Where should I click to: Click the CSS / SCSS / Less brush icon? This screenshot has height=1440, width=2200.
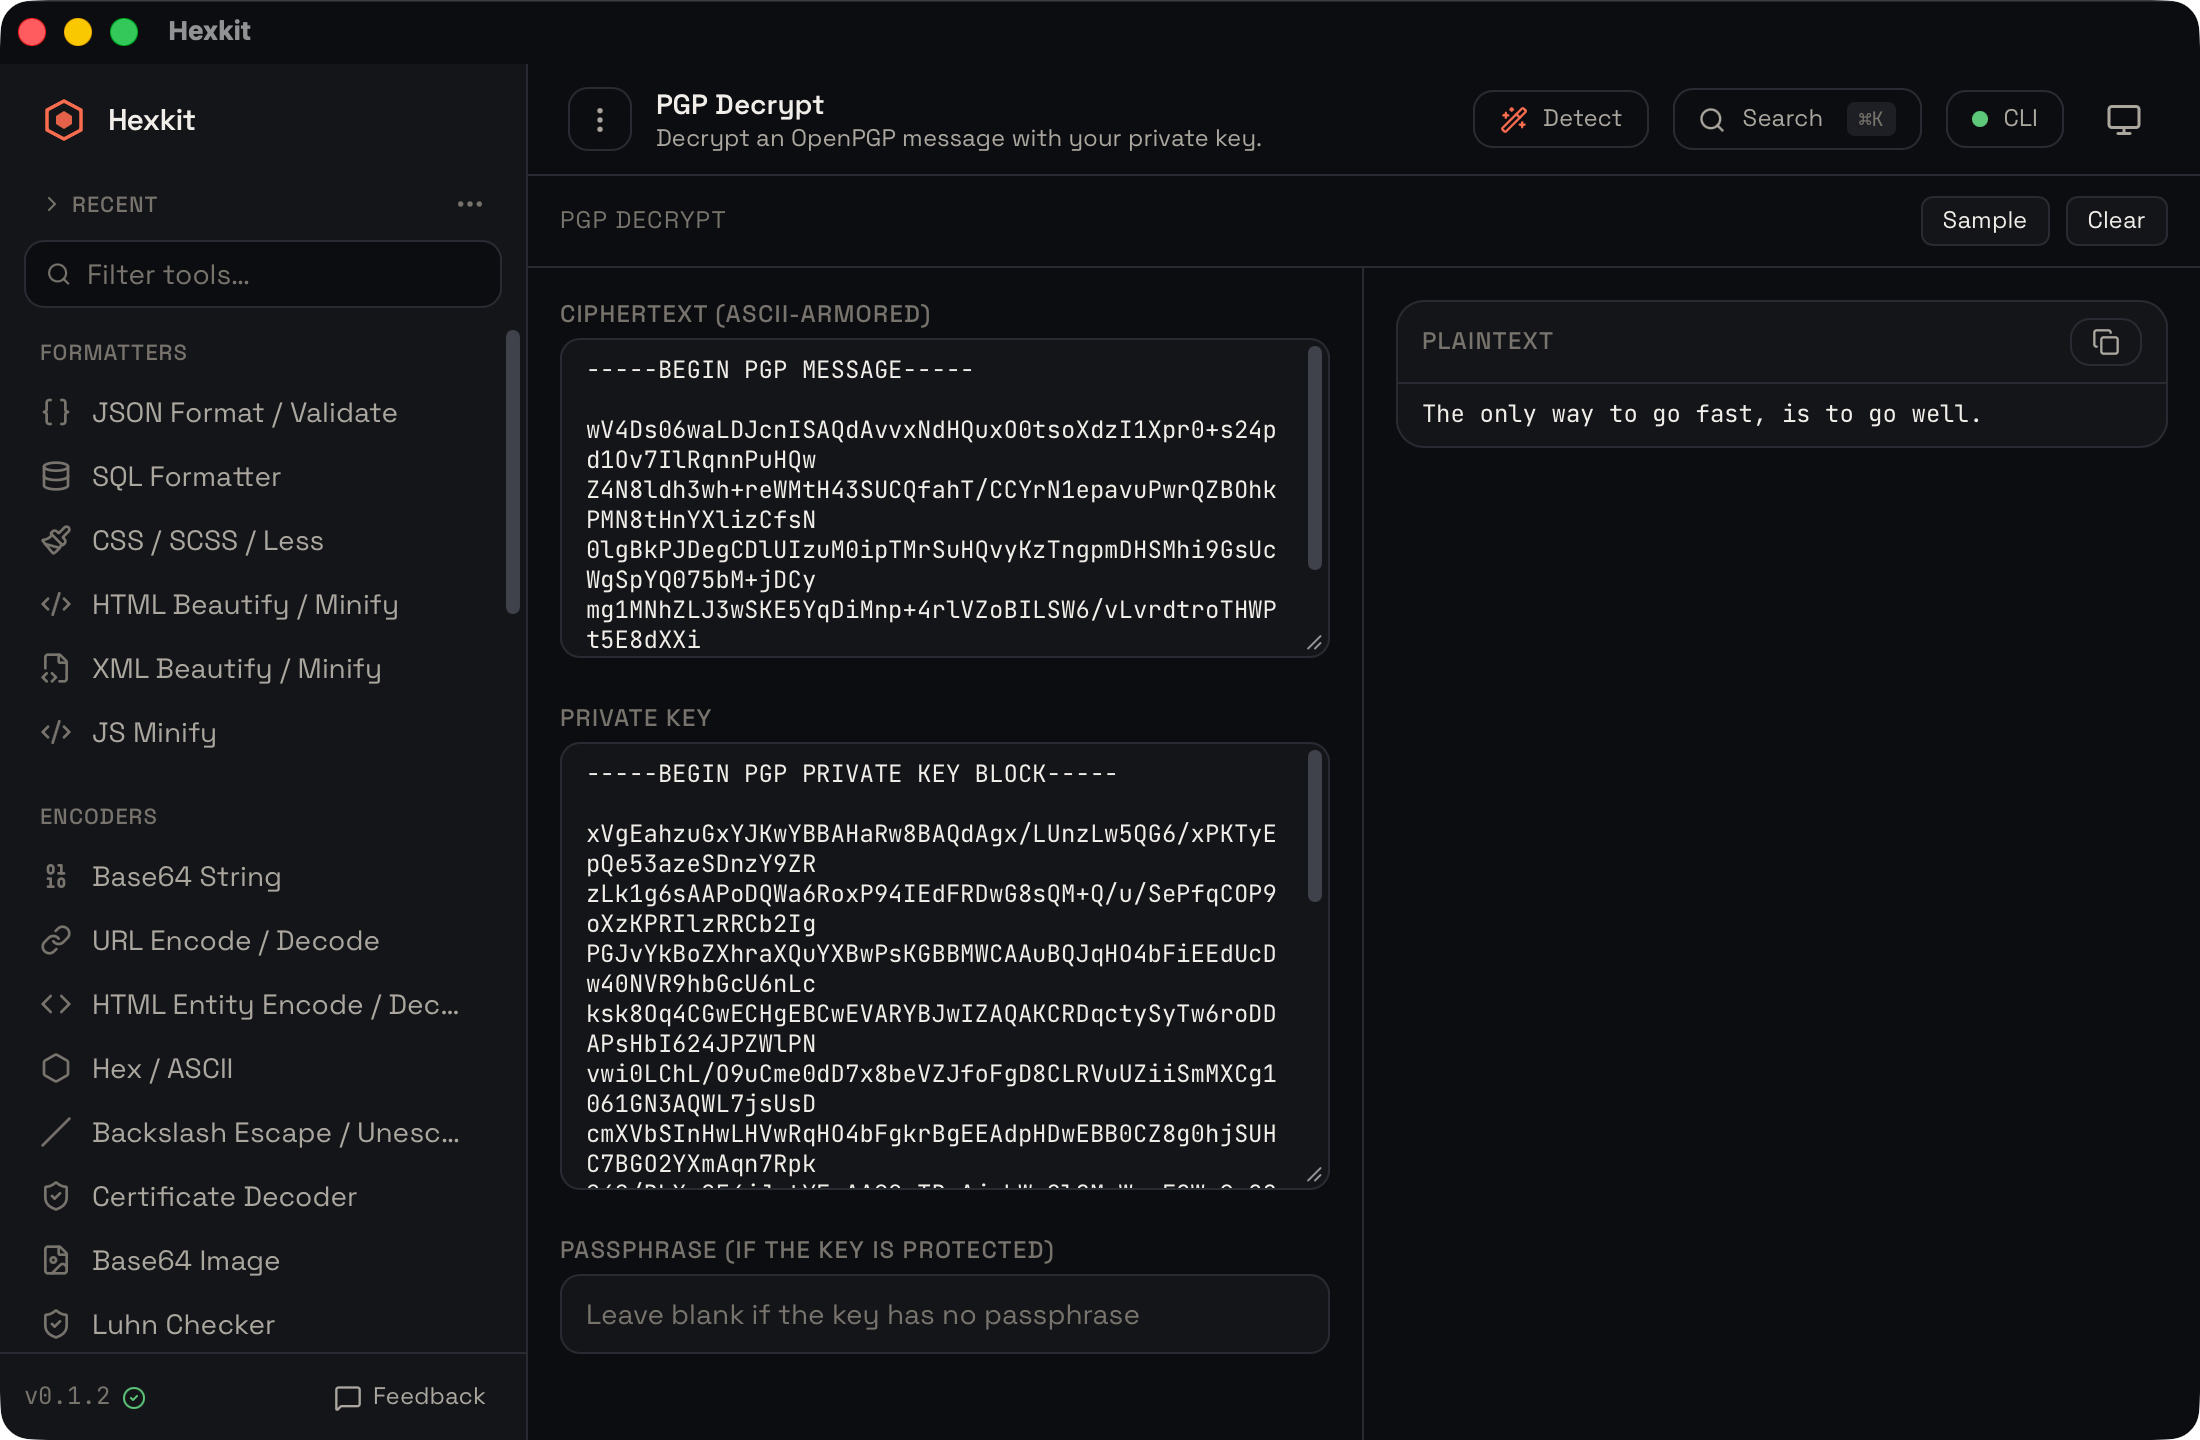pyautogui.click(x=56, y=540)
